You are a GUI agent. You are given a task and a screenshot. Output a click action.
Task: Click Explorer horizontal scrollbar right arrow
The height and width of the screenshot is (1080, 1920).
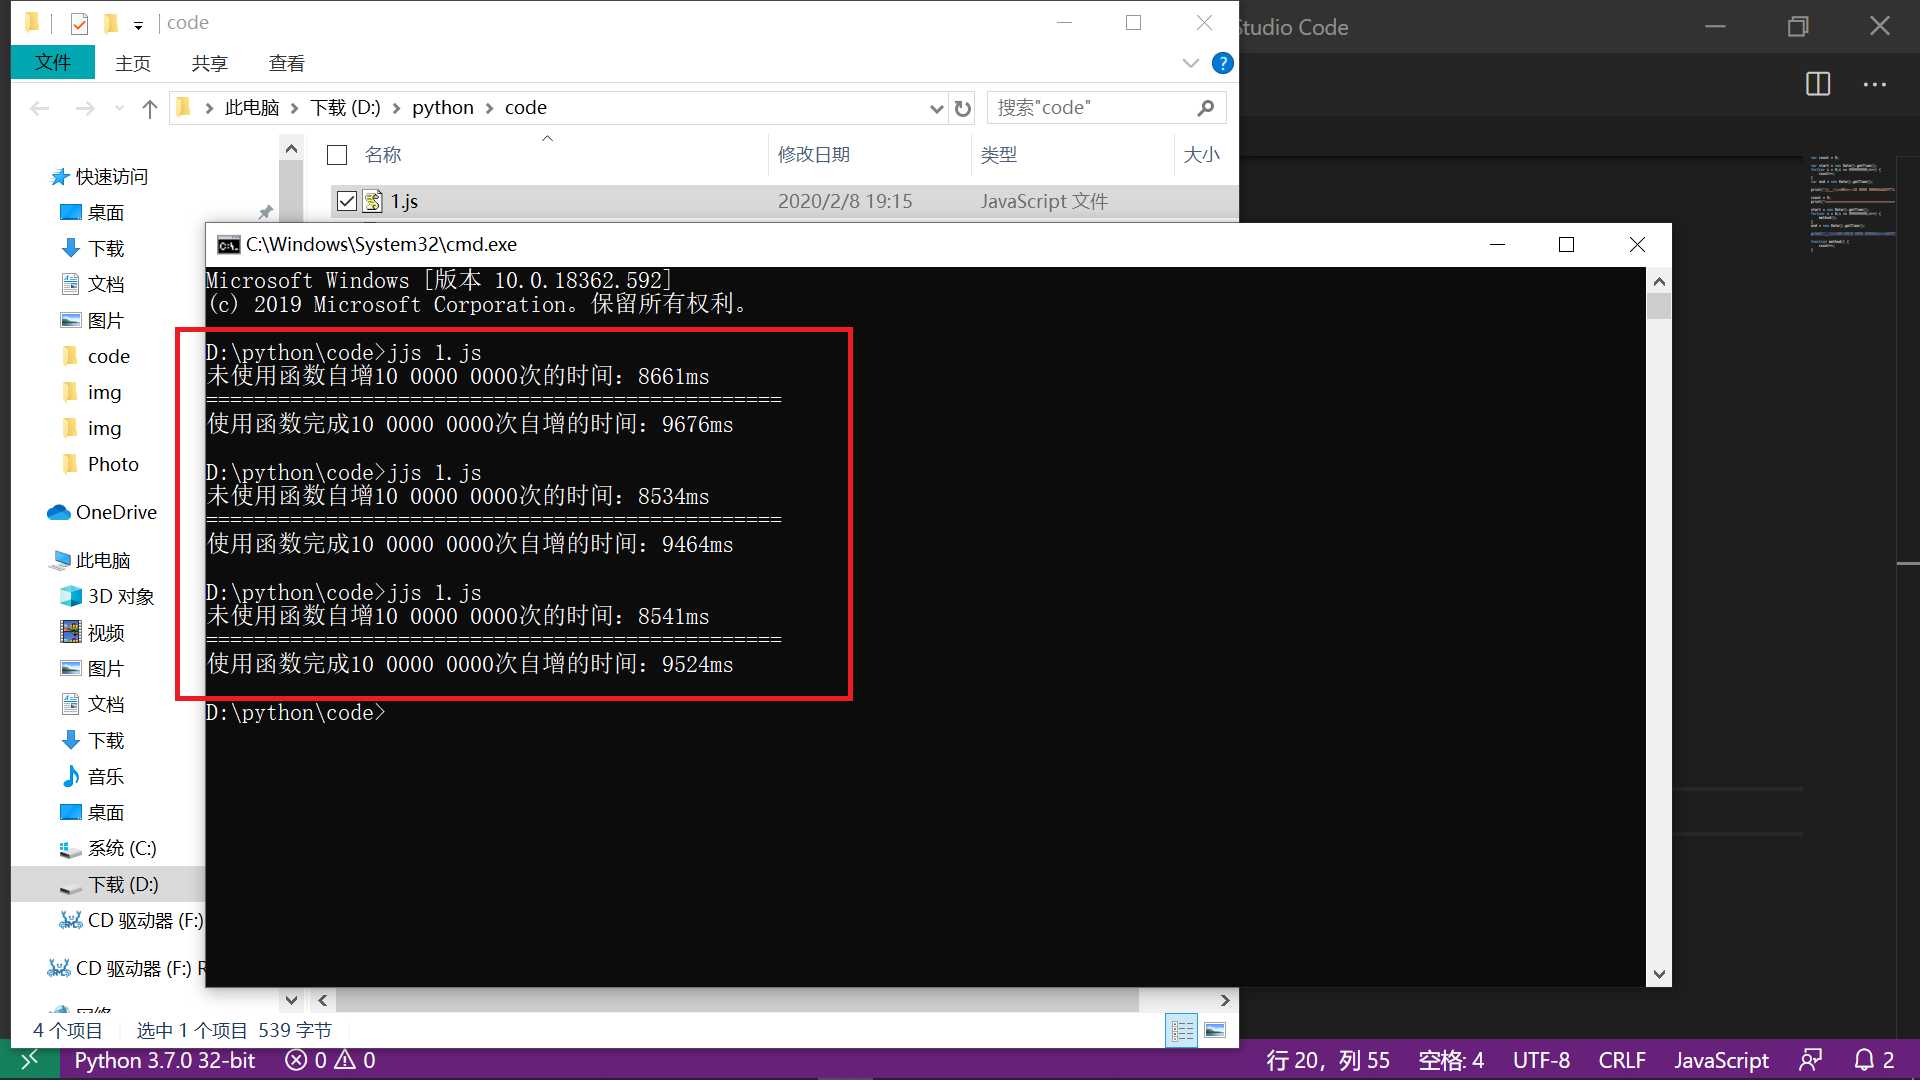1225,1000
